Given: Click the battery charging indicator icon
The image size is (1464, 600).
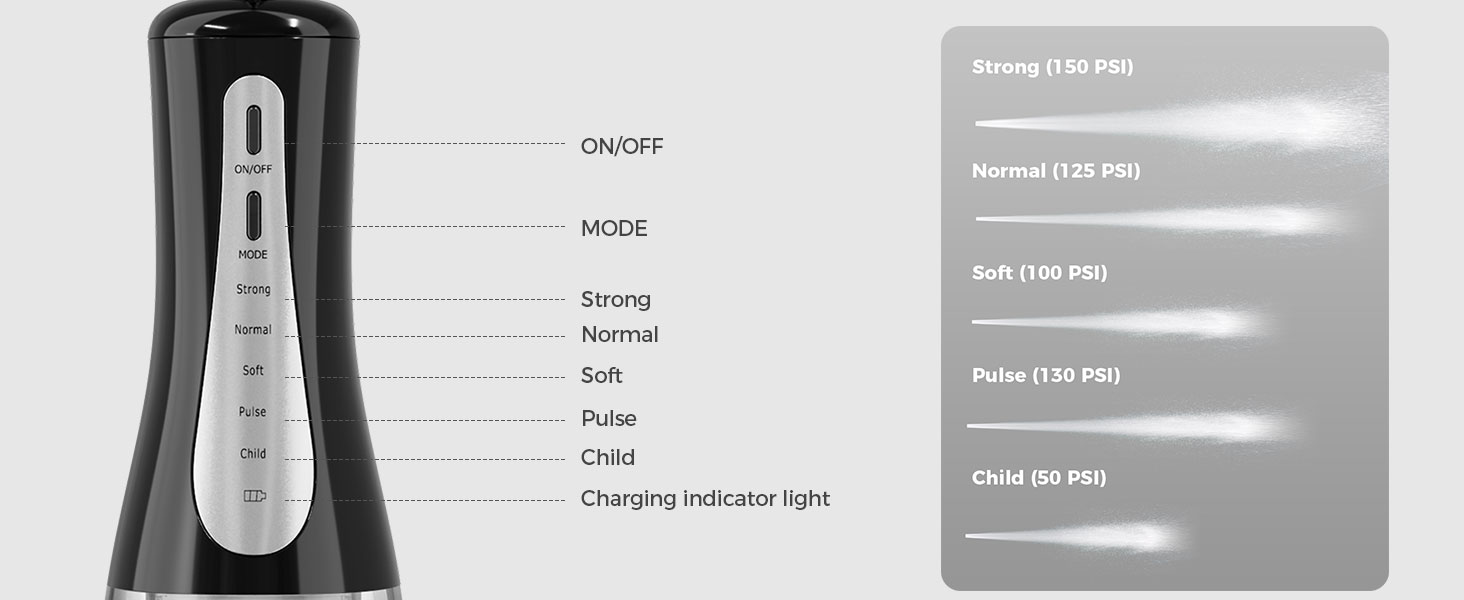Looking at the screenshot, I should (255, 496).
